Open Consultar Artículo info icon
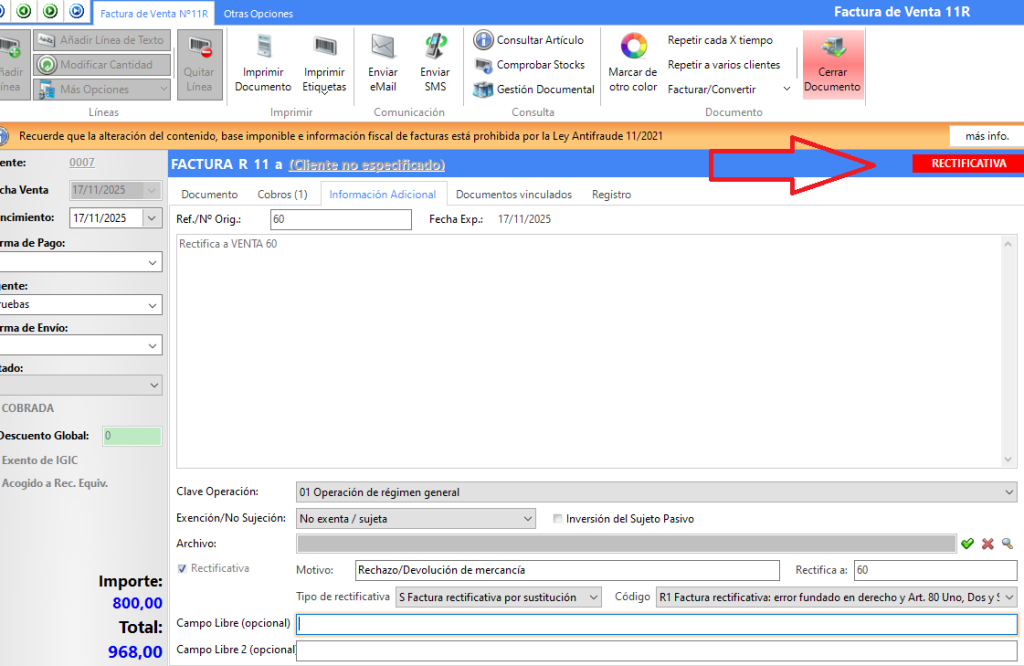This screenshot has width=1024, height=666. click(484, 40)
